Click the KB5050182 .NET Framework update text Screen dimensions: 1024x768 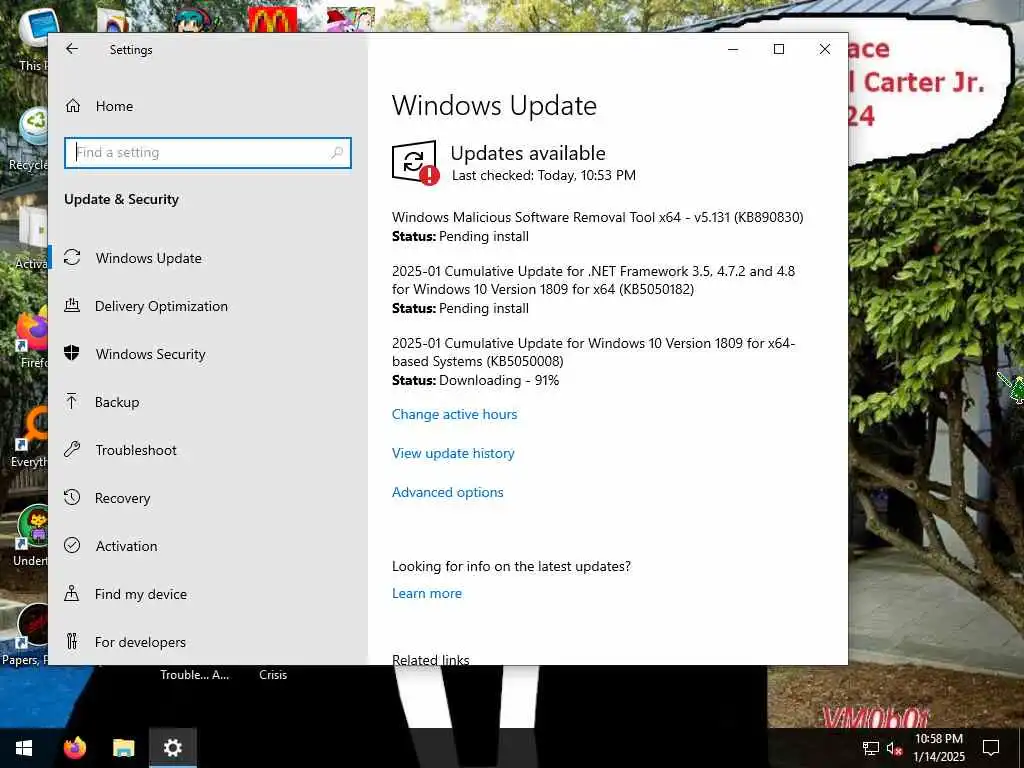tap(593, 280)
